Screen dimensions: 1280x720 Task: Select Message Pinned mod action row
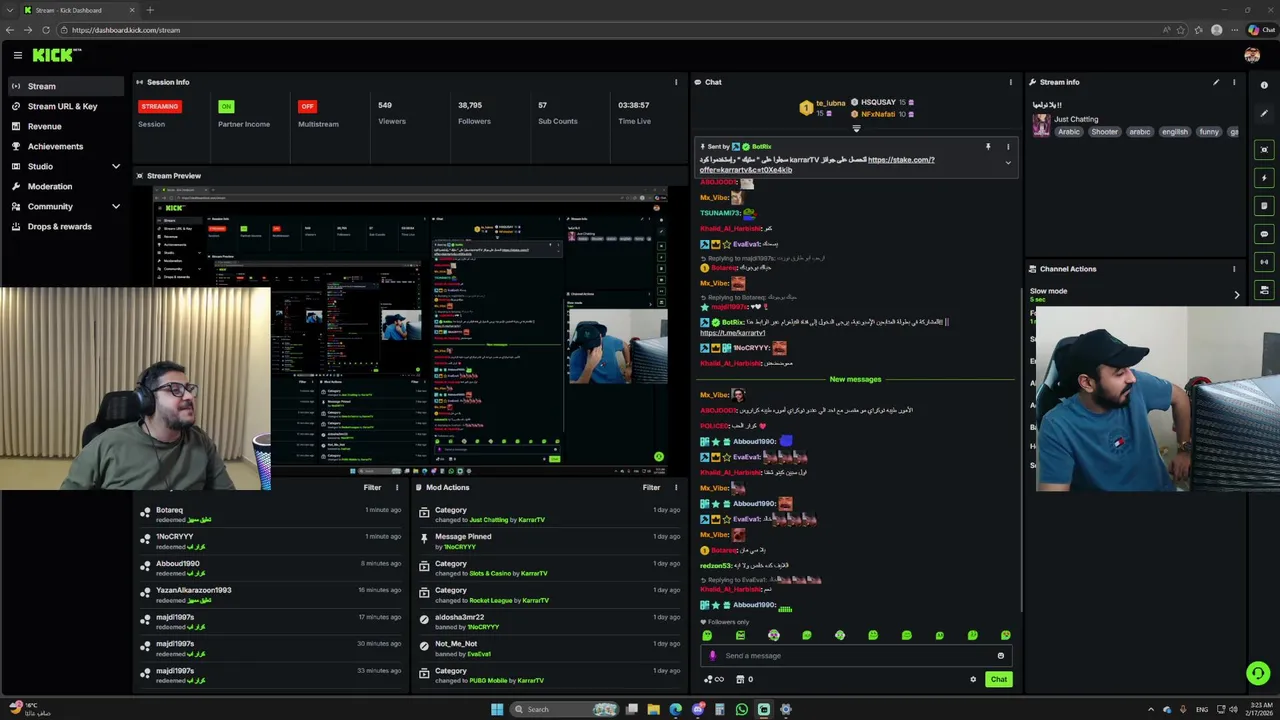click(549, 541)
